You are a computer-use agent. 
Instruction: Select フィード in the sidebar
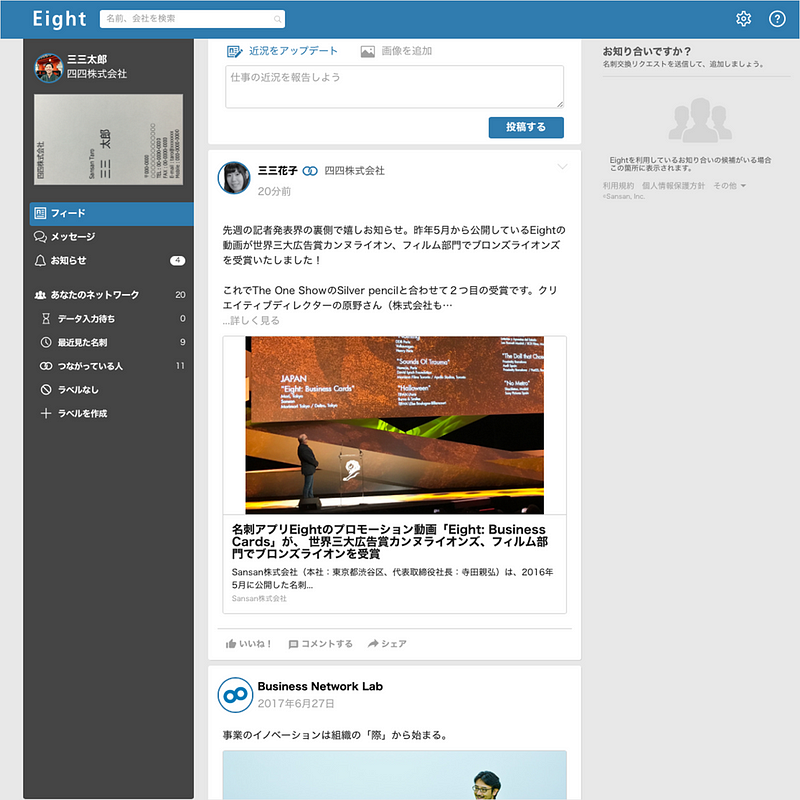click(x=112, y=214)
